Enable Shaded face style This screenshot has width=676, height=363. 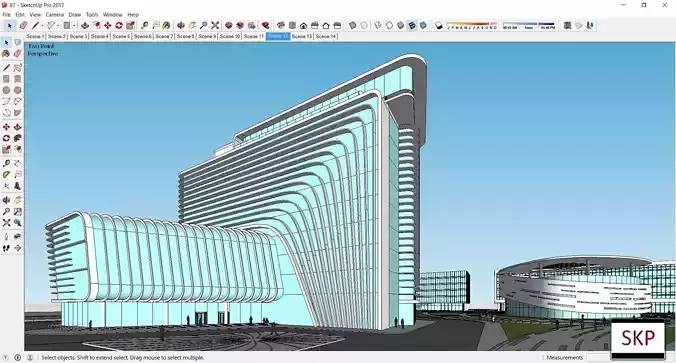click(x=401, y=25)
